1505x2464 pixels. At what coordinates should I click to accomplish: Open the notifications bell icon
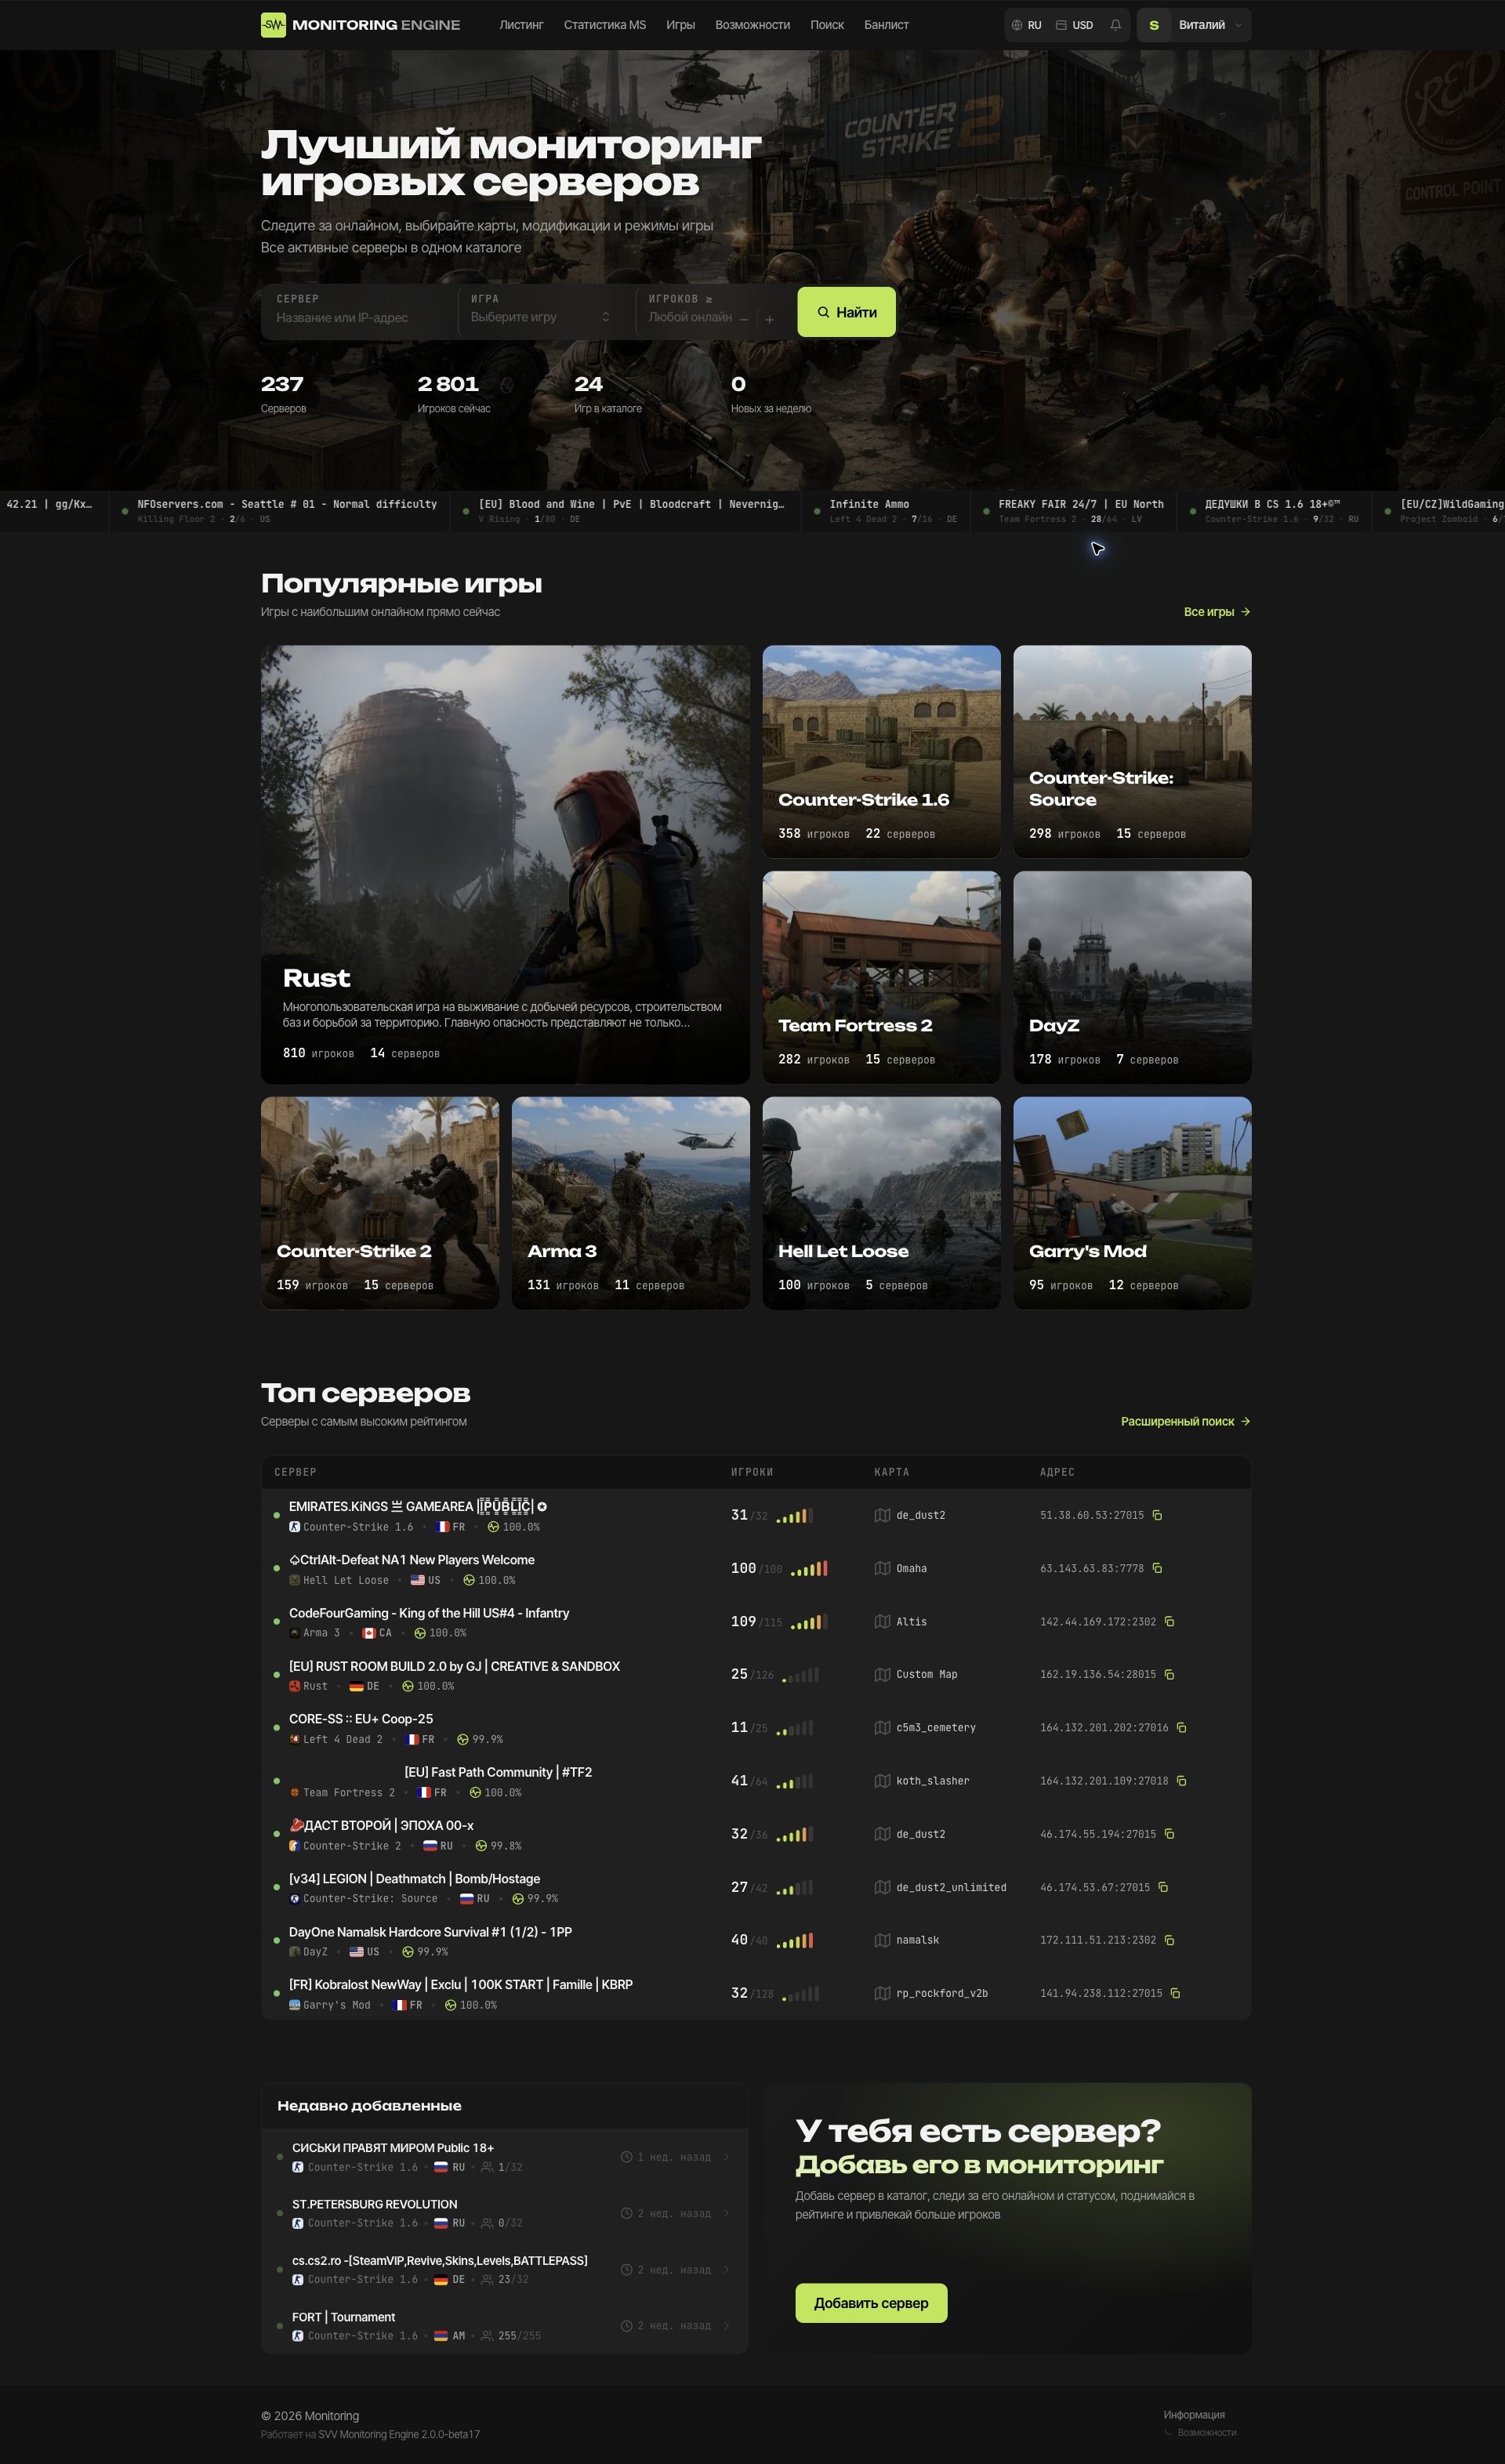coord(1115,25)
